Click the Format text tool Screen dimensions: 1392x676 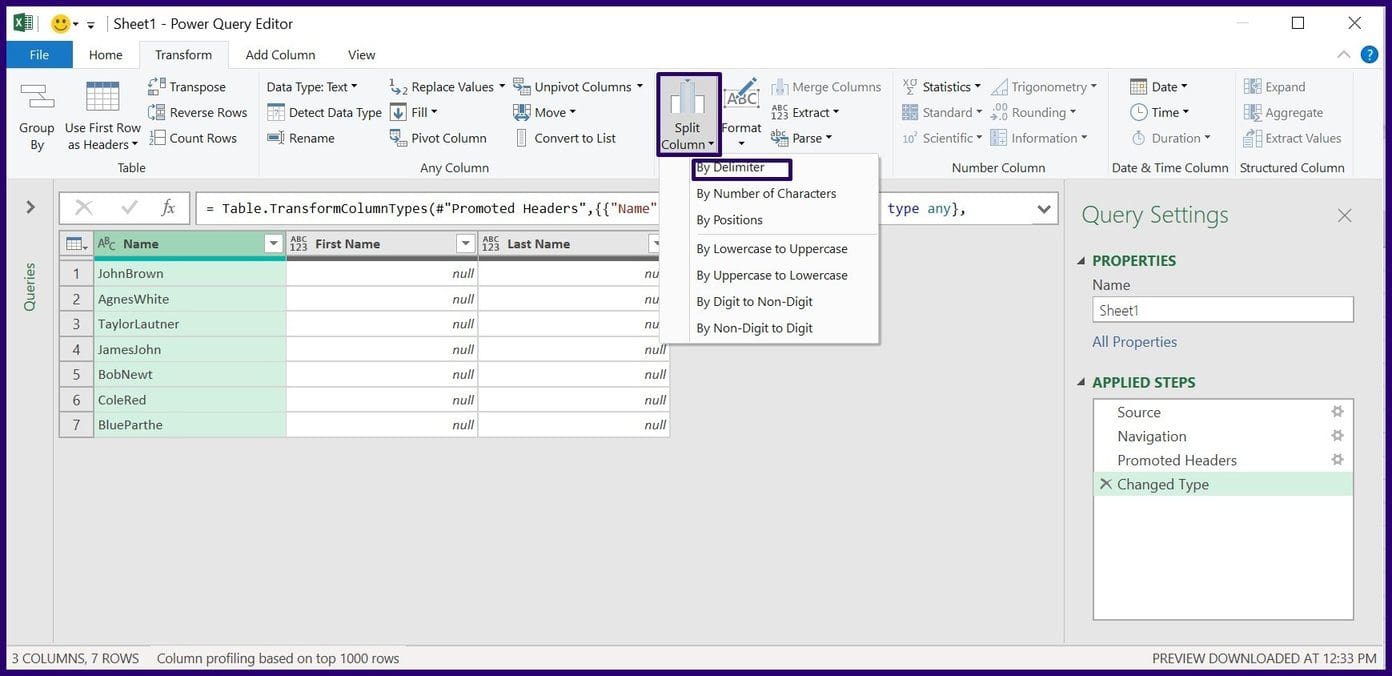click(741, 114)
